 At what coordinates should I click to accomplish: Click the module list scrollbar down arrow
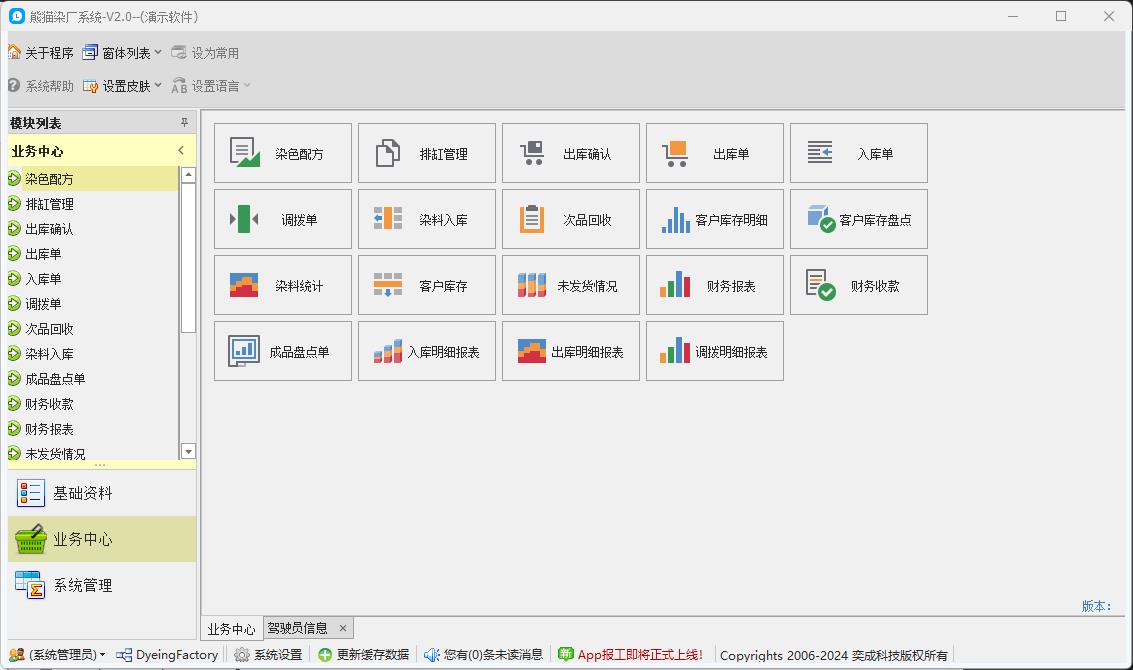point(188,451)
